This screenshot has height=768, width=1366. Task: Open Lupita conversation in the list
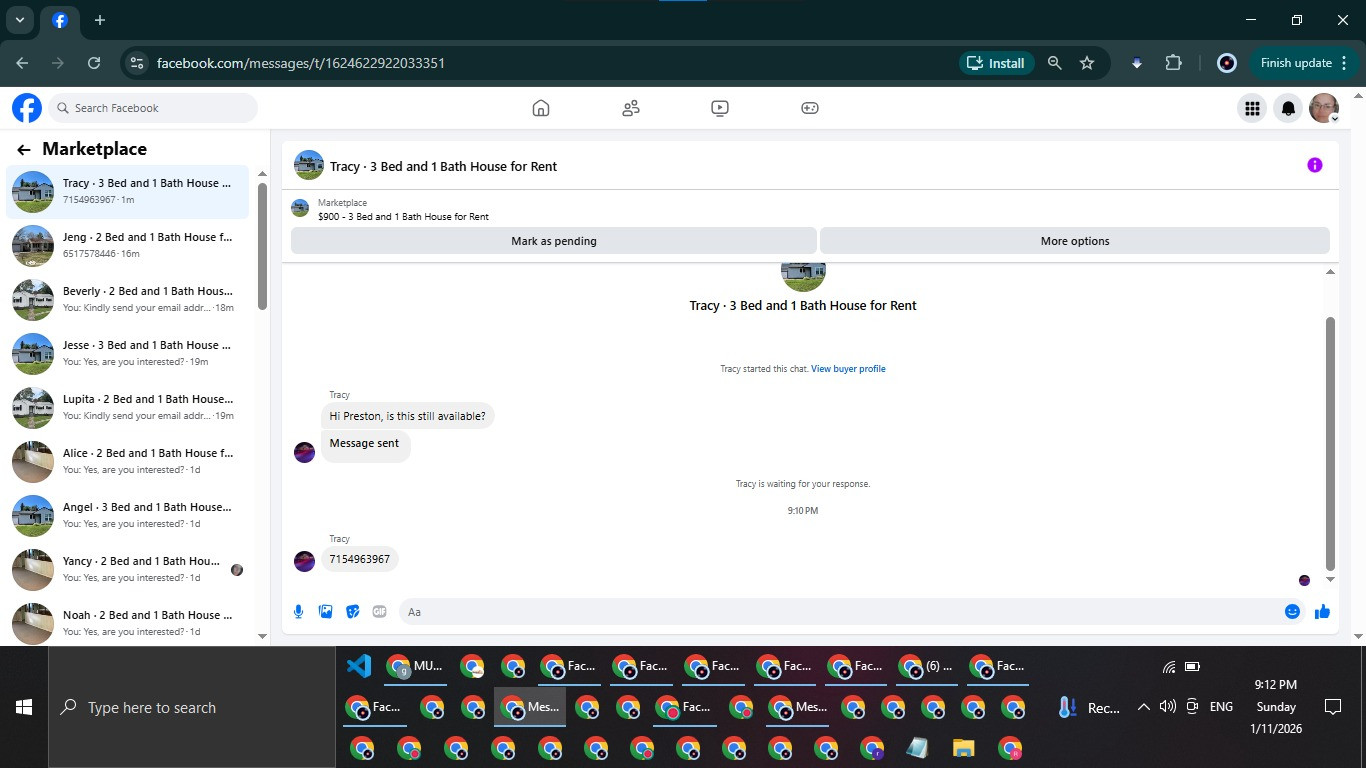(128, 407)
